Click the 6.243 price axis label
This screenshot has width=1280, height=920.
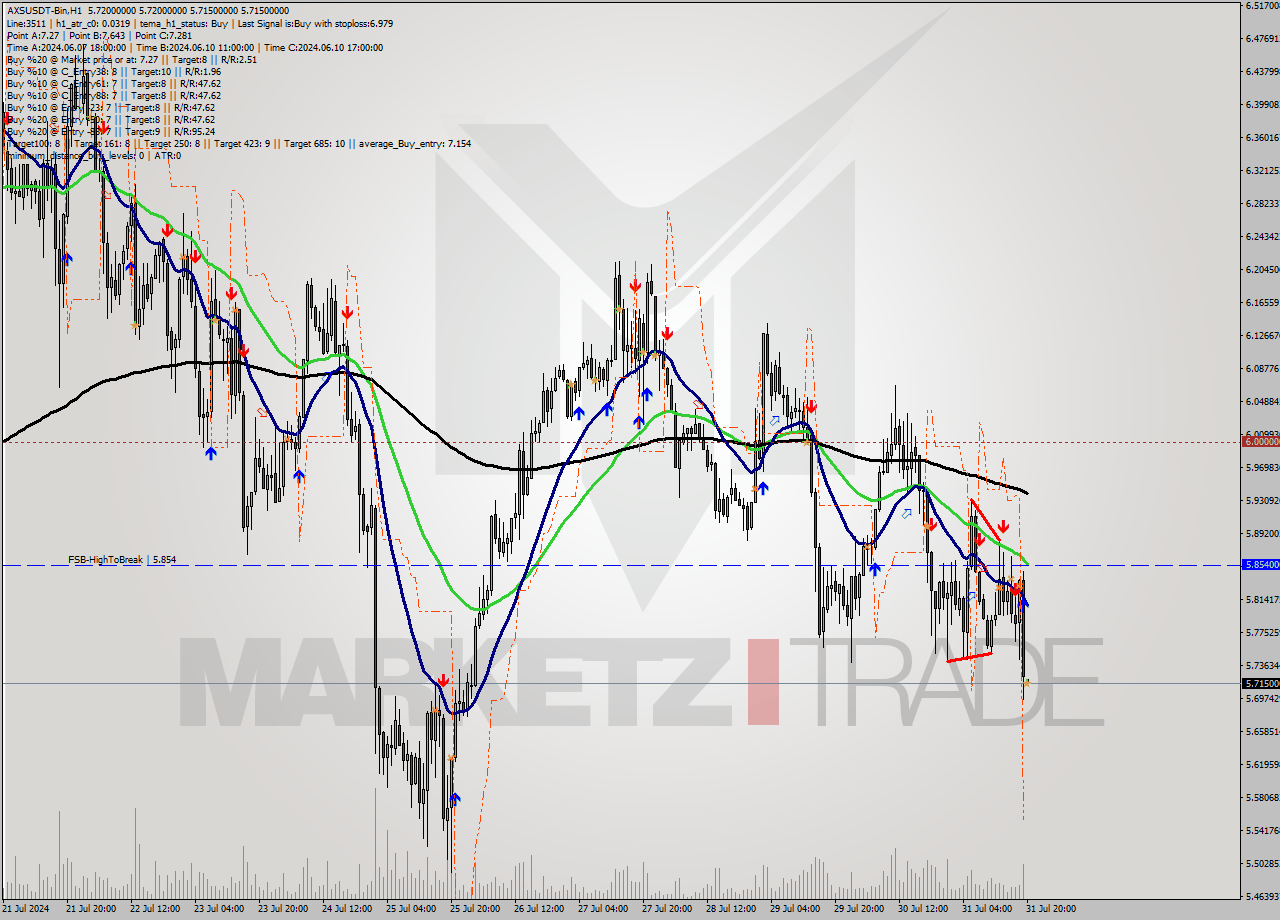1262,237
